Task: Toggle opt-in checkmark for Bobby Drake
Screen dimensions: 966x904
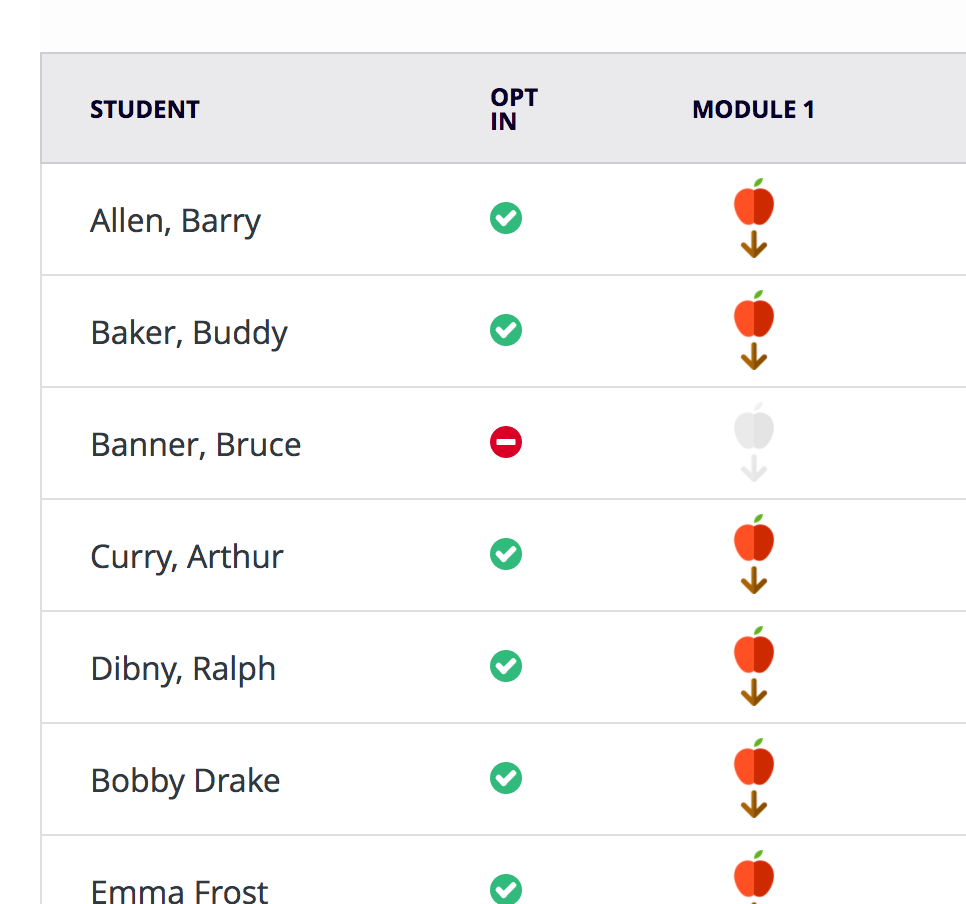Action: click(x=506, y=778)
